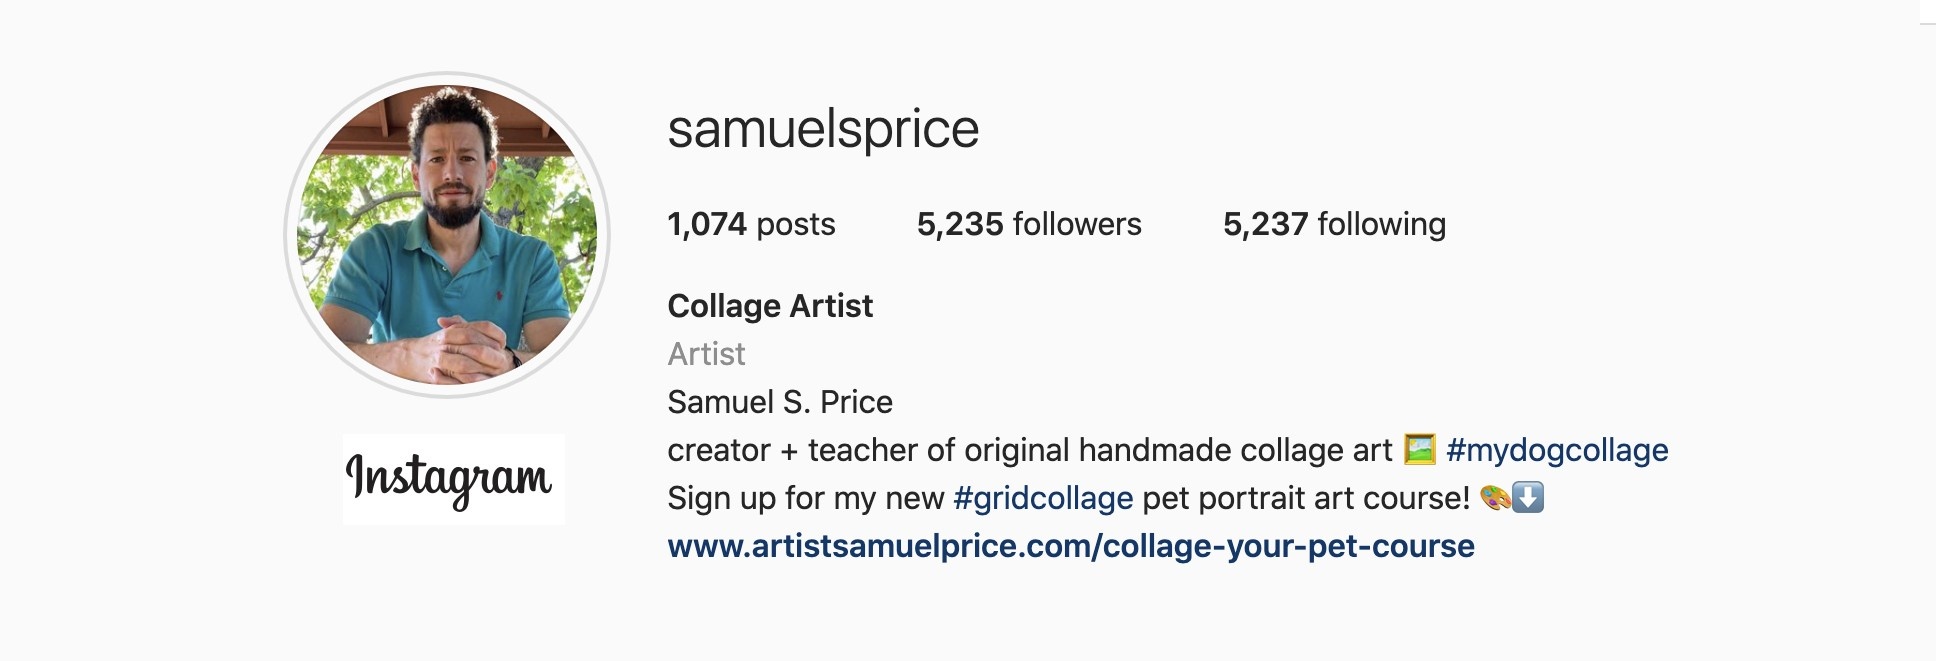This screenshot has height=661, width=1936.
Task: Click the samuelsprice username heading
Action: tap(823, 130)
